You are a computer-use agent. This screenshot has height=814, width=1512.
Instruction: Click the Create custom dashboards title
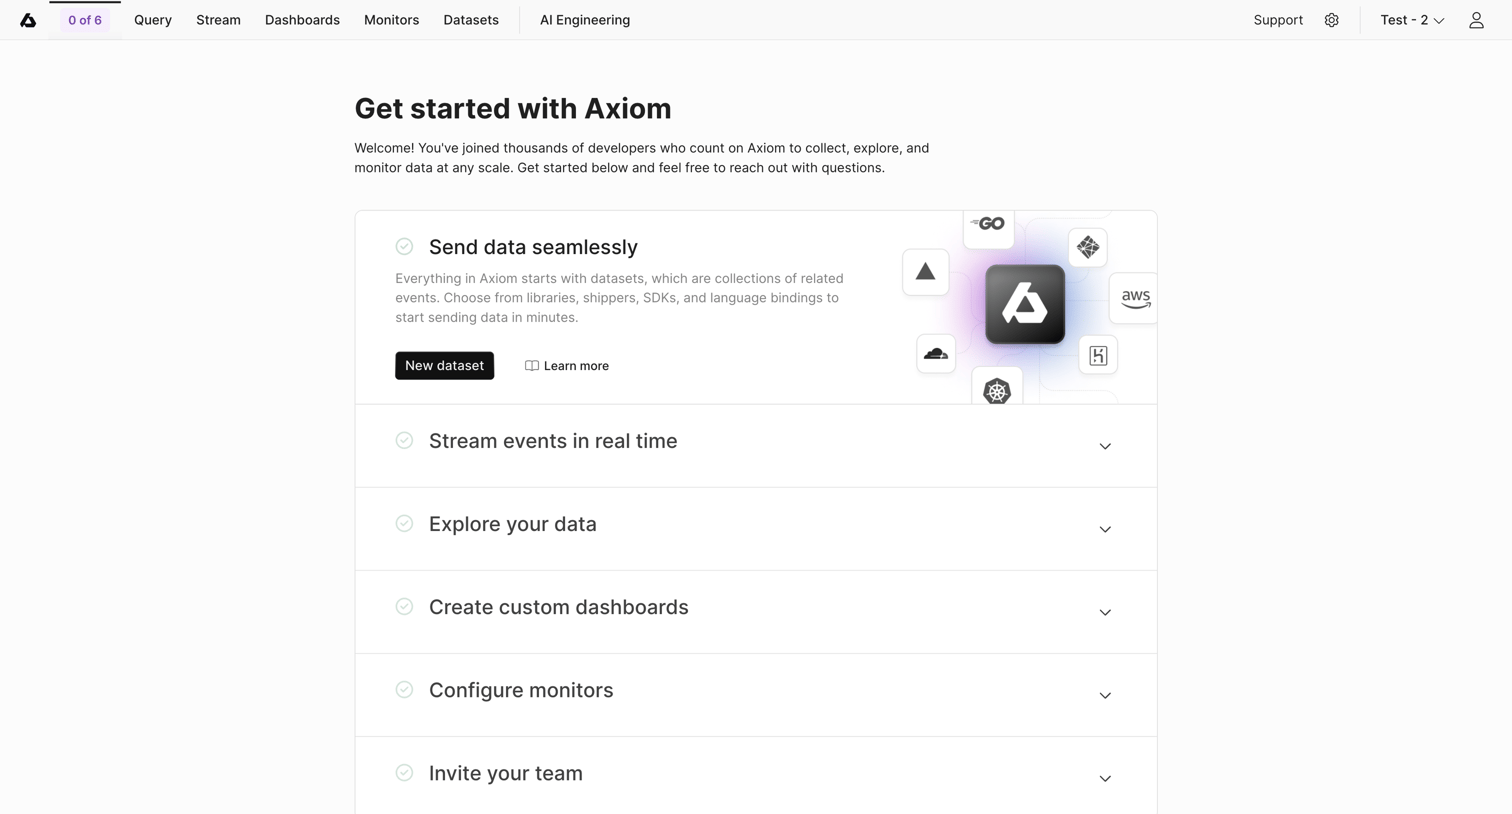pos(559,607)
